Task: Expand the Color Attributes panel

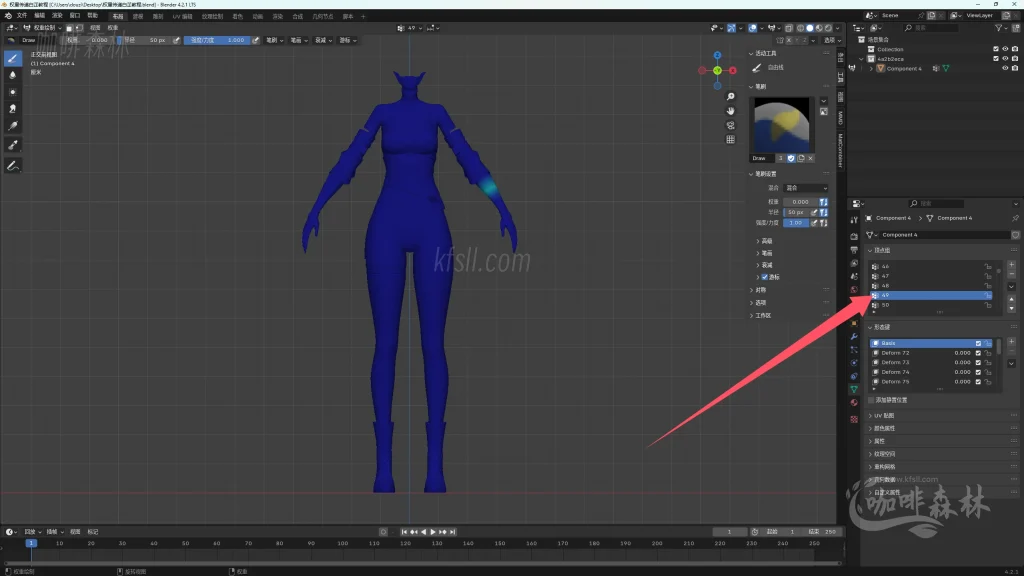Action: [x=884, y=428]
